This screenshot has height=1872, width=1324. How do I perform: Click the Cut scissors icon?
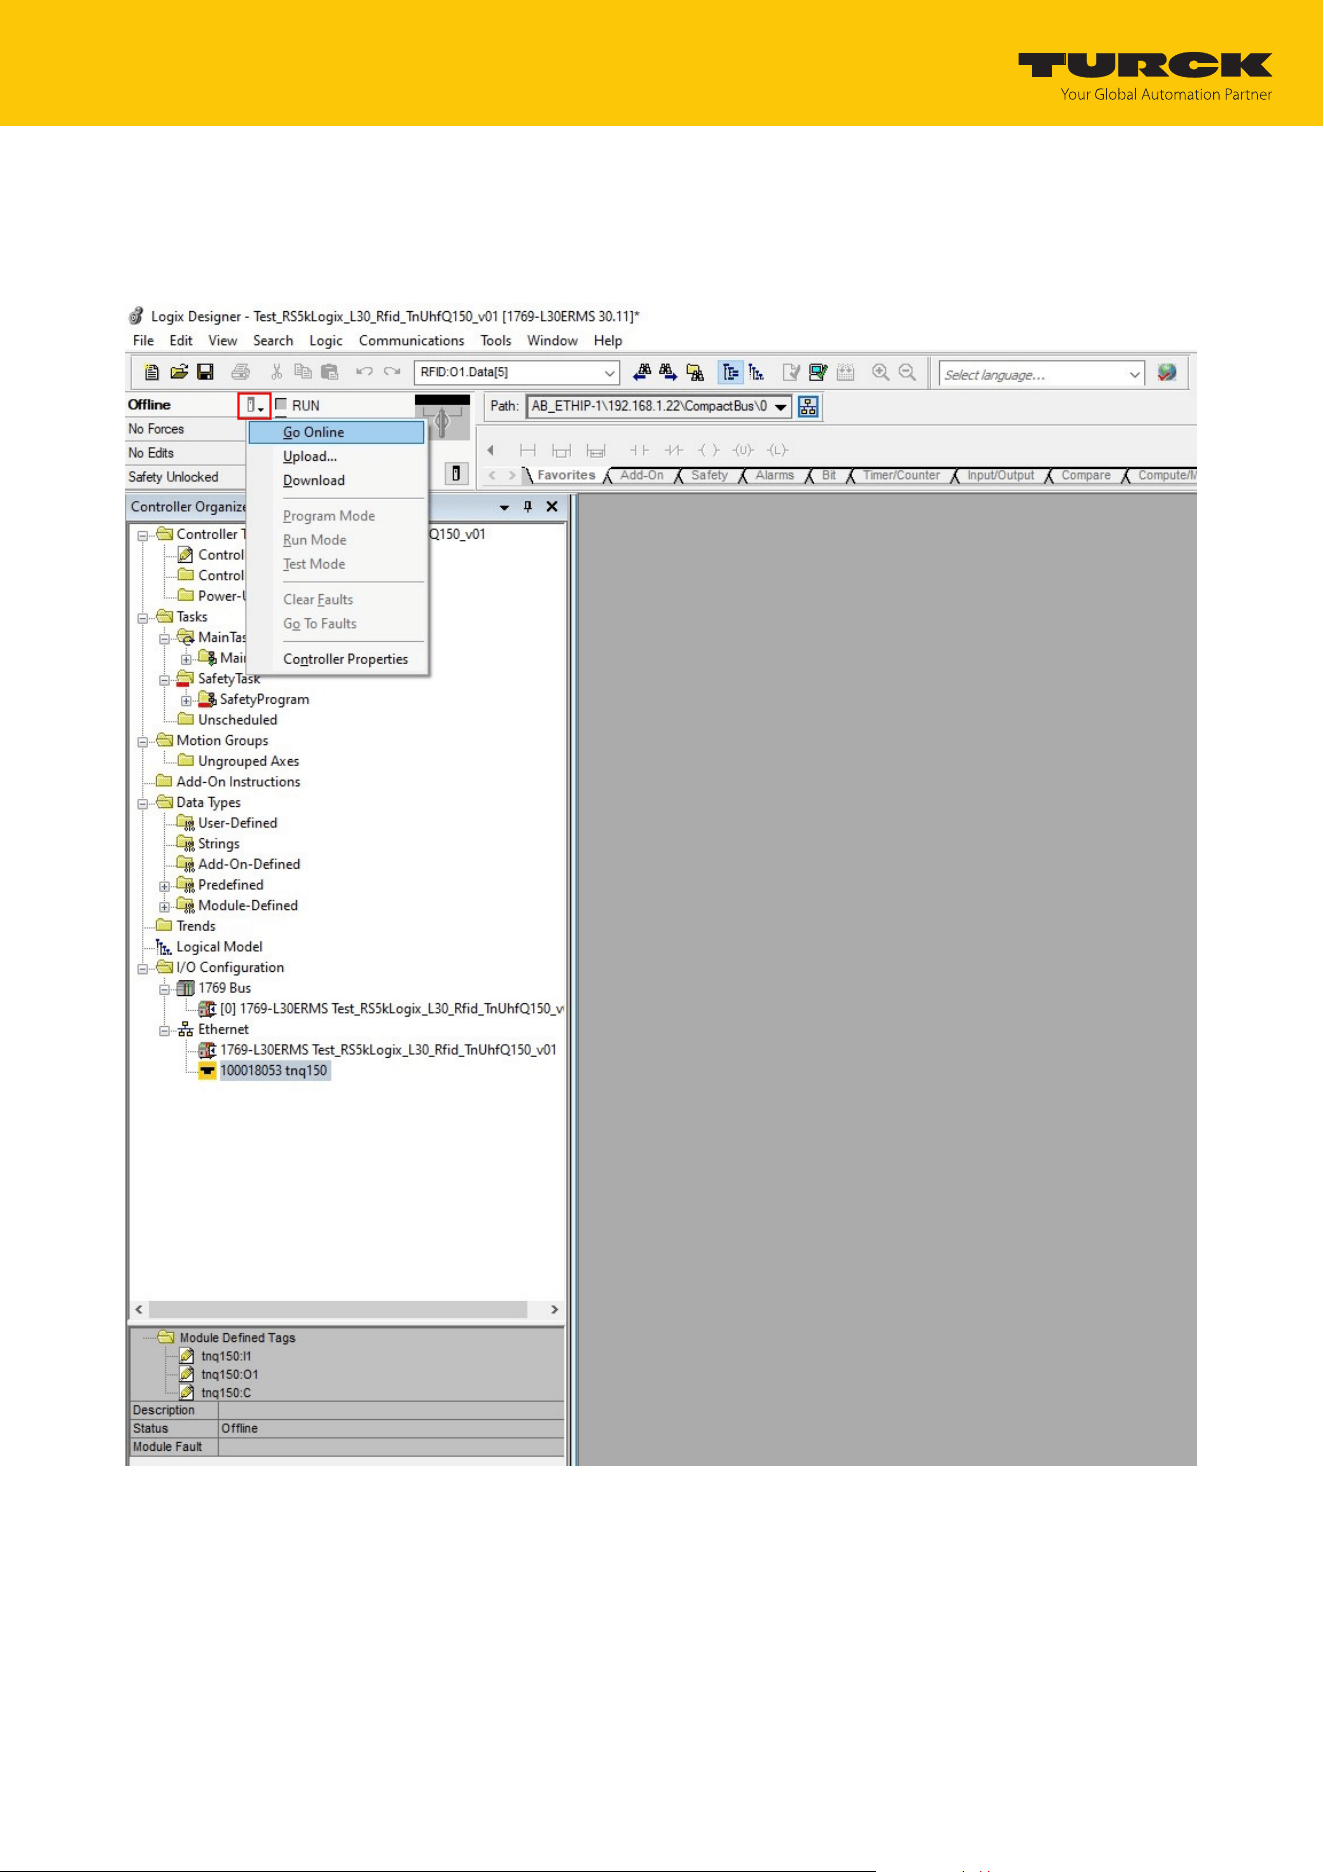pyautogui.click(x=277, y=373)
